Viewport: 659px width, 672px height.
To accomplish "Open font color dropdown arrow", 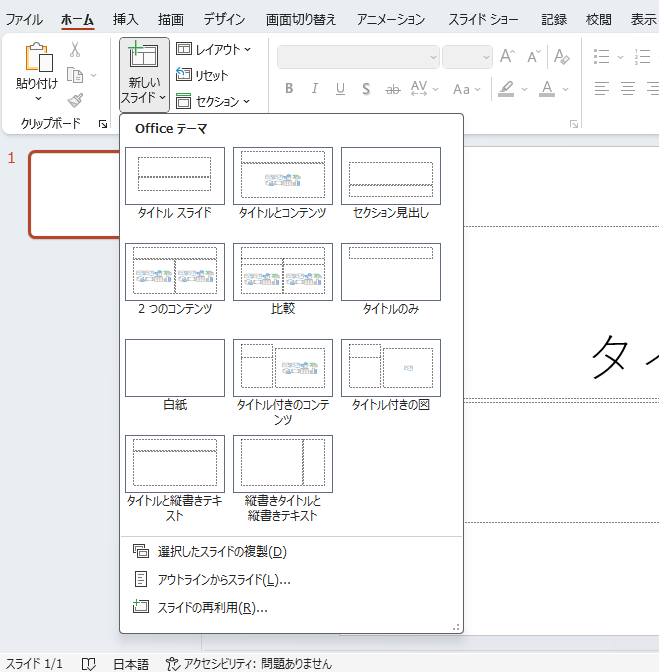I will pos(565,89).
